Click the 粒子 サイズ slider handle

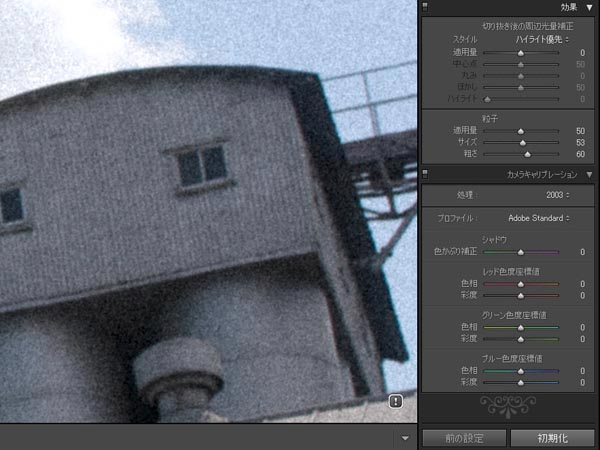pos(523,143)
